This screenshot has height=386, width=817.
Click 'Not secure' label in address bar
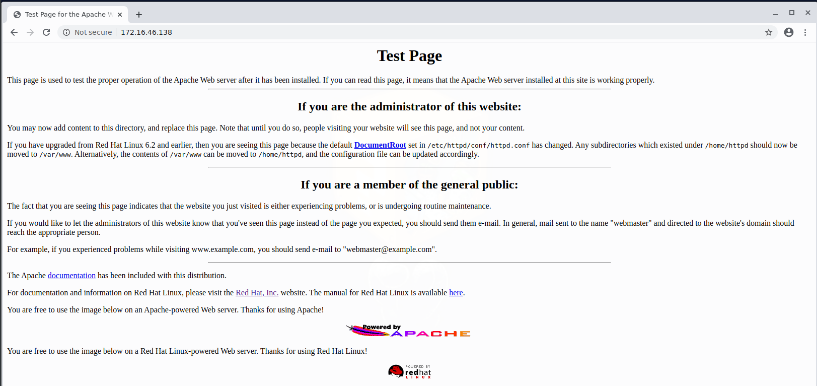[93, 32]
